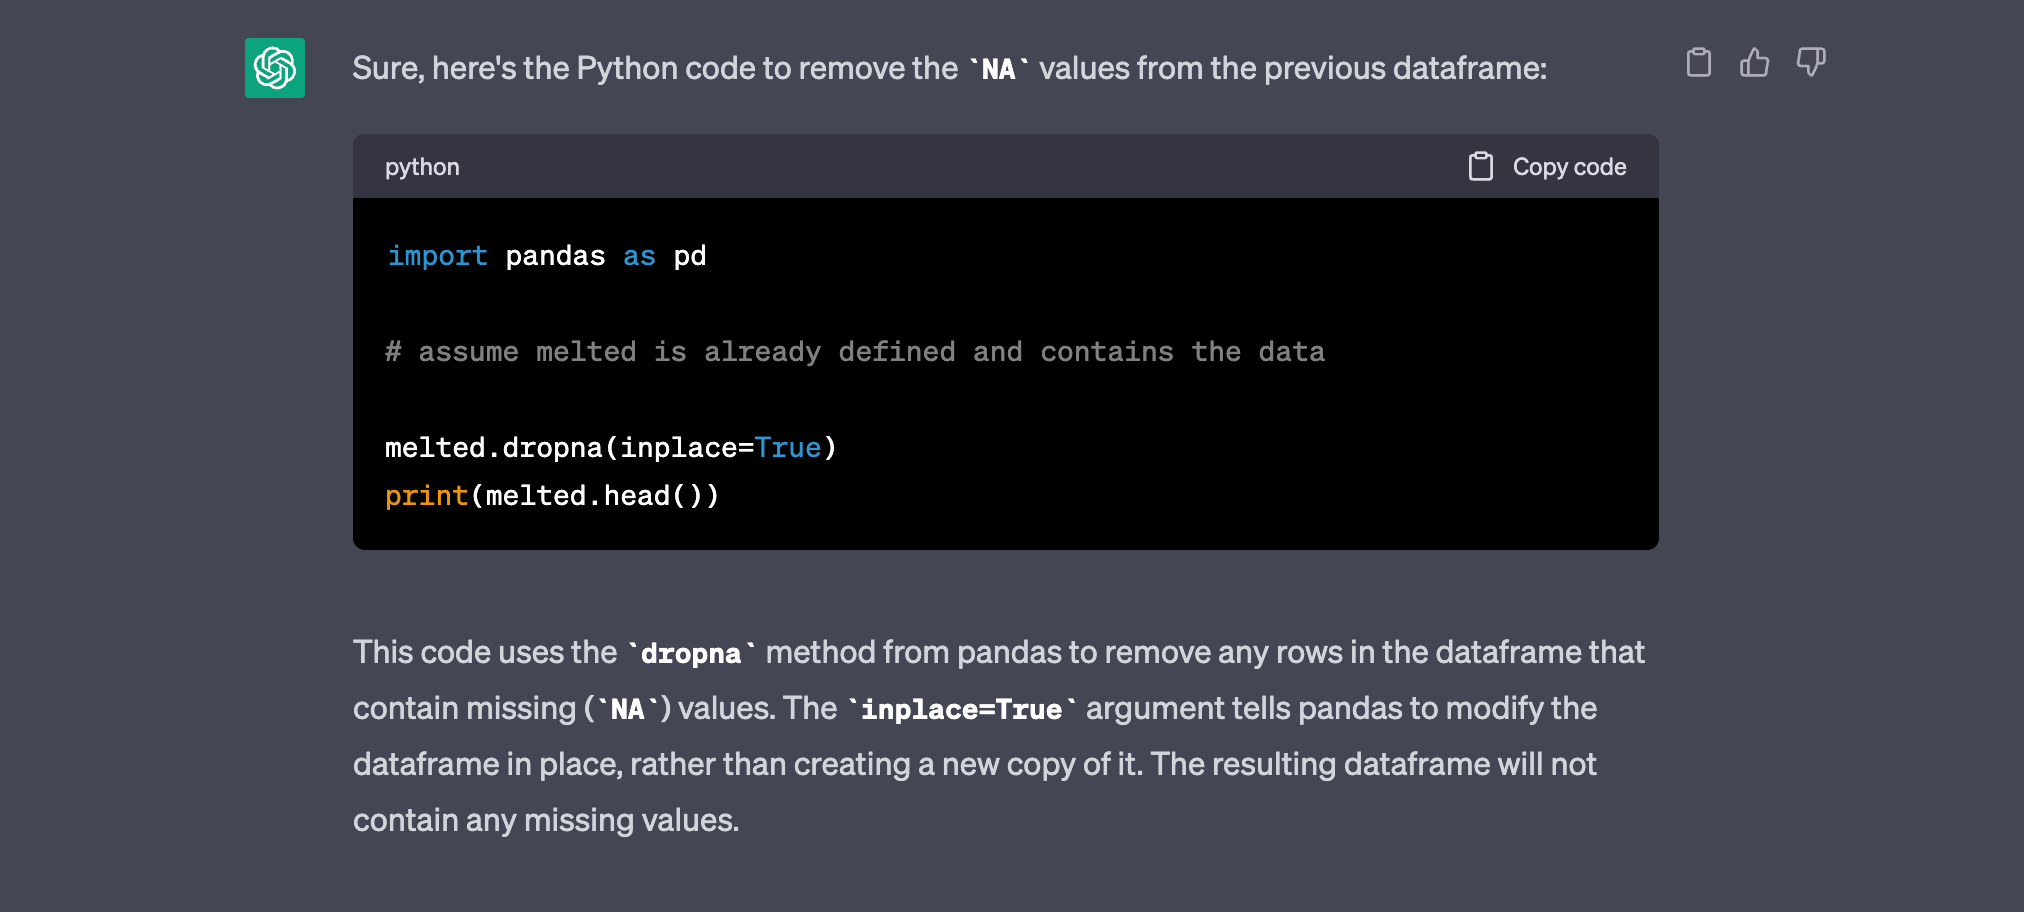
Task: Click the inline 'dropna' code in the explanation
Action: [691, 654]
